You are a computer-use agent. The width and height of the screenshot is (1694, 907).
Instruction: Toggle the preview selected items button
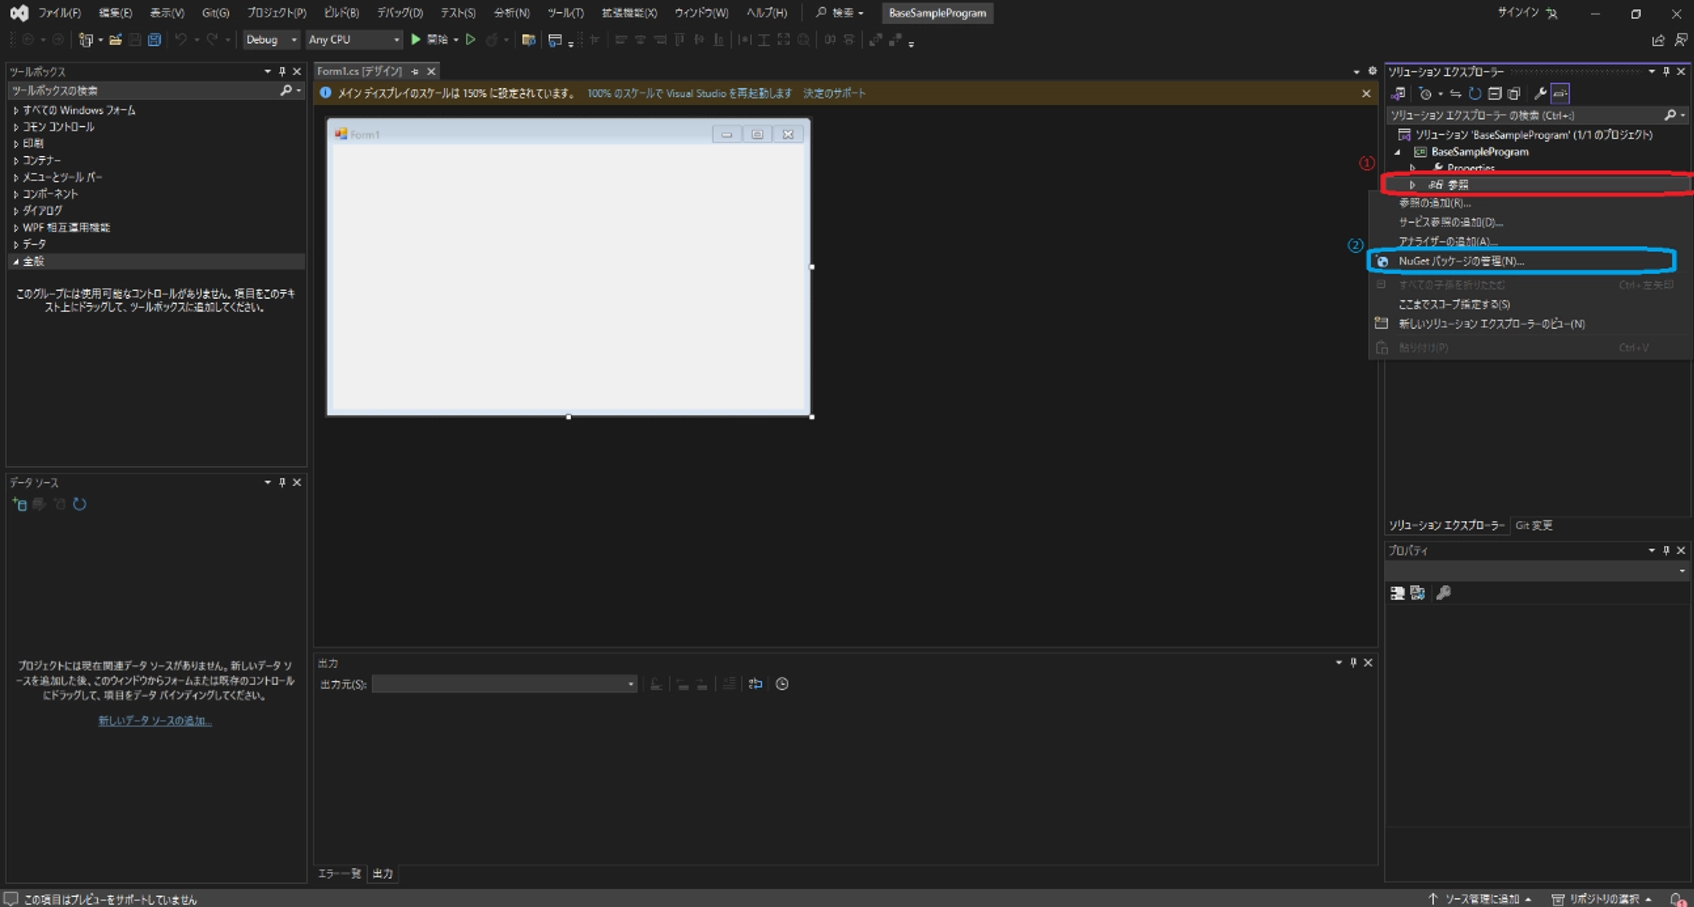[x=1560, y=94]
